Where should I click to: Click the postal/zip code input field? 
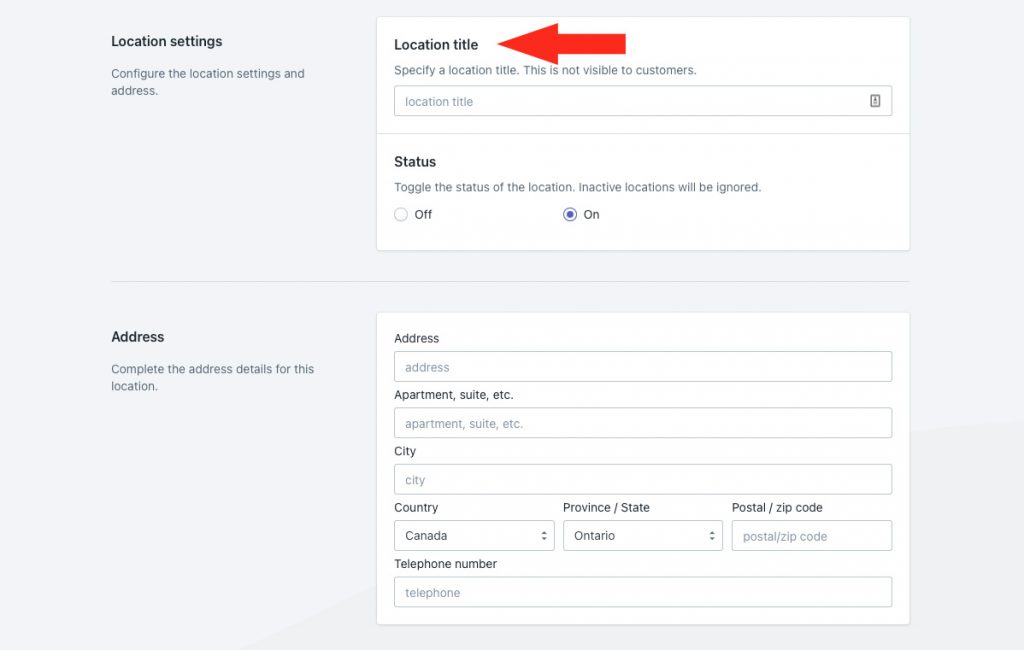click(812, 536)
